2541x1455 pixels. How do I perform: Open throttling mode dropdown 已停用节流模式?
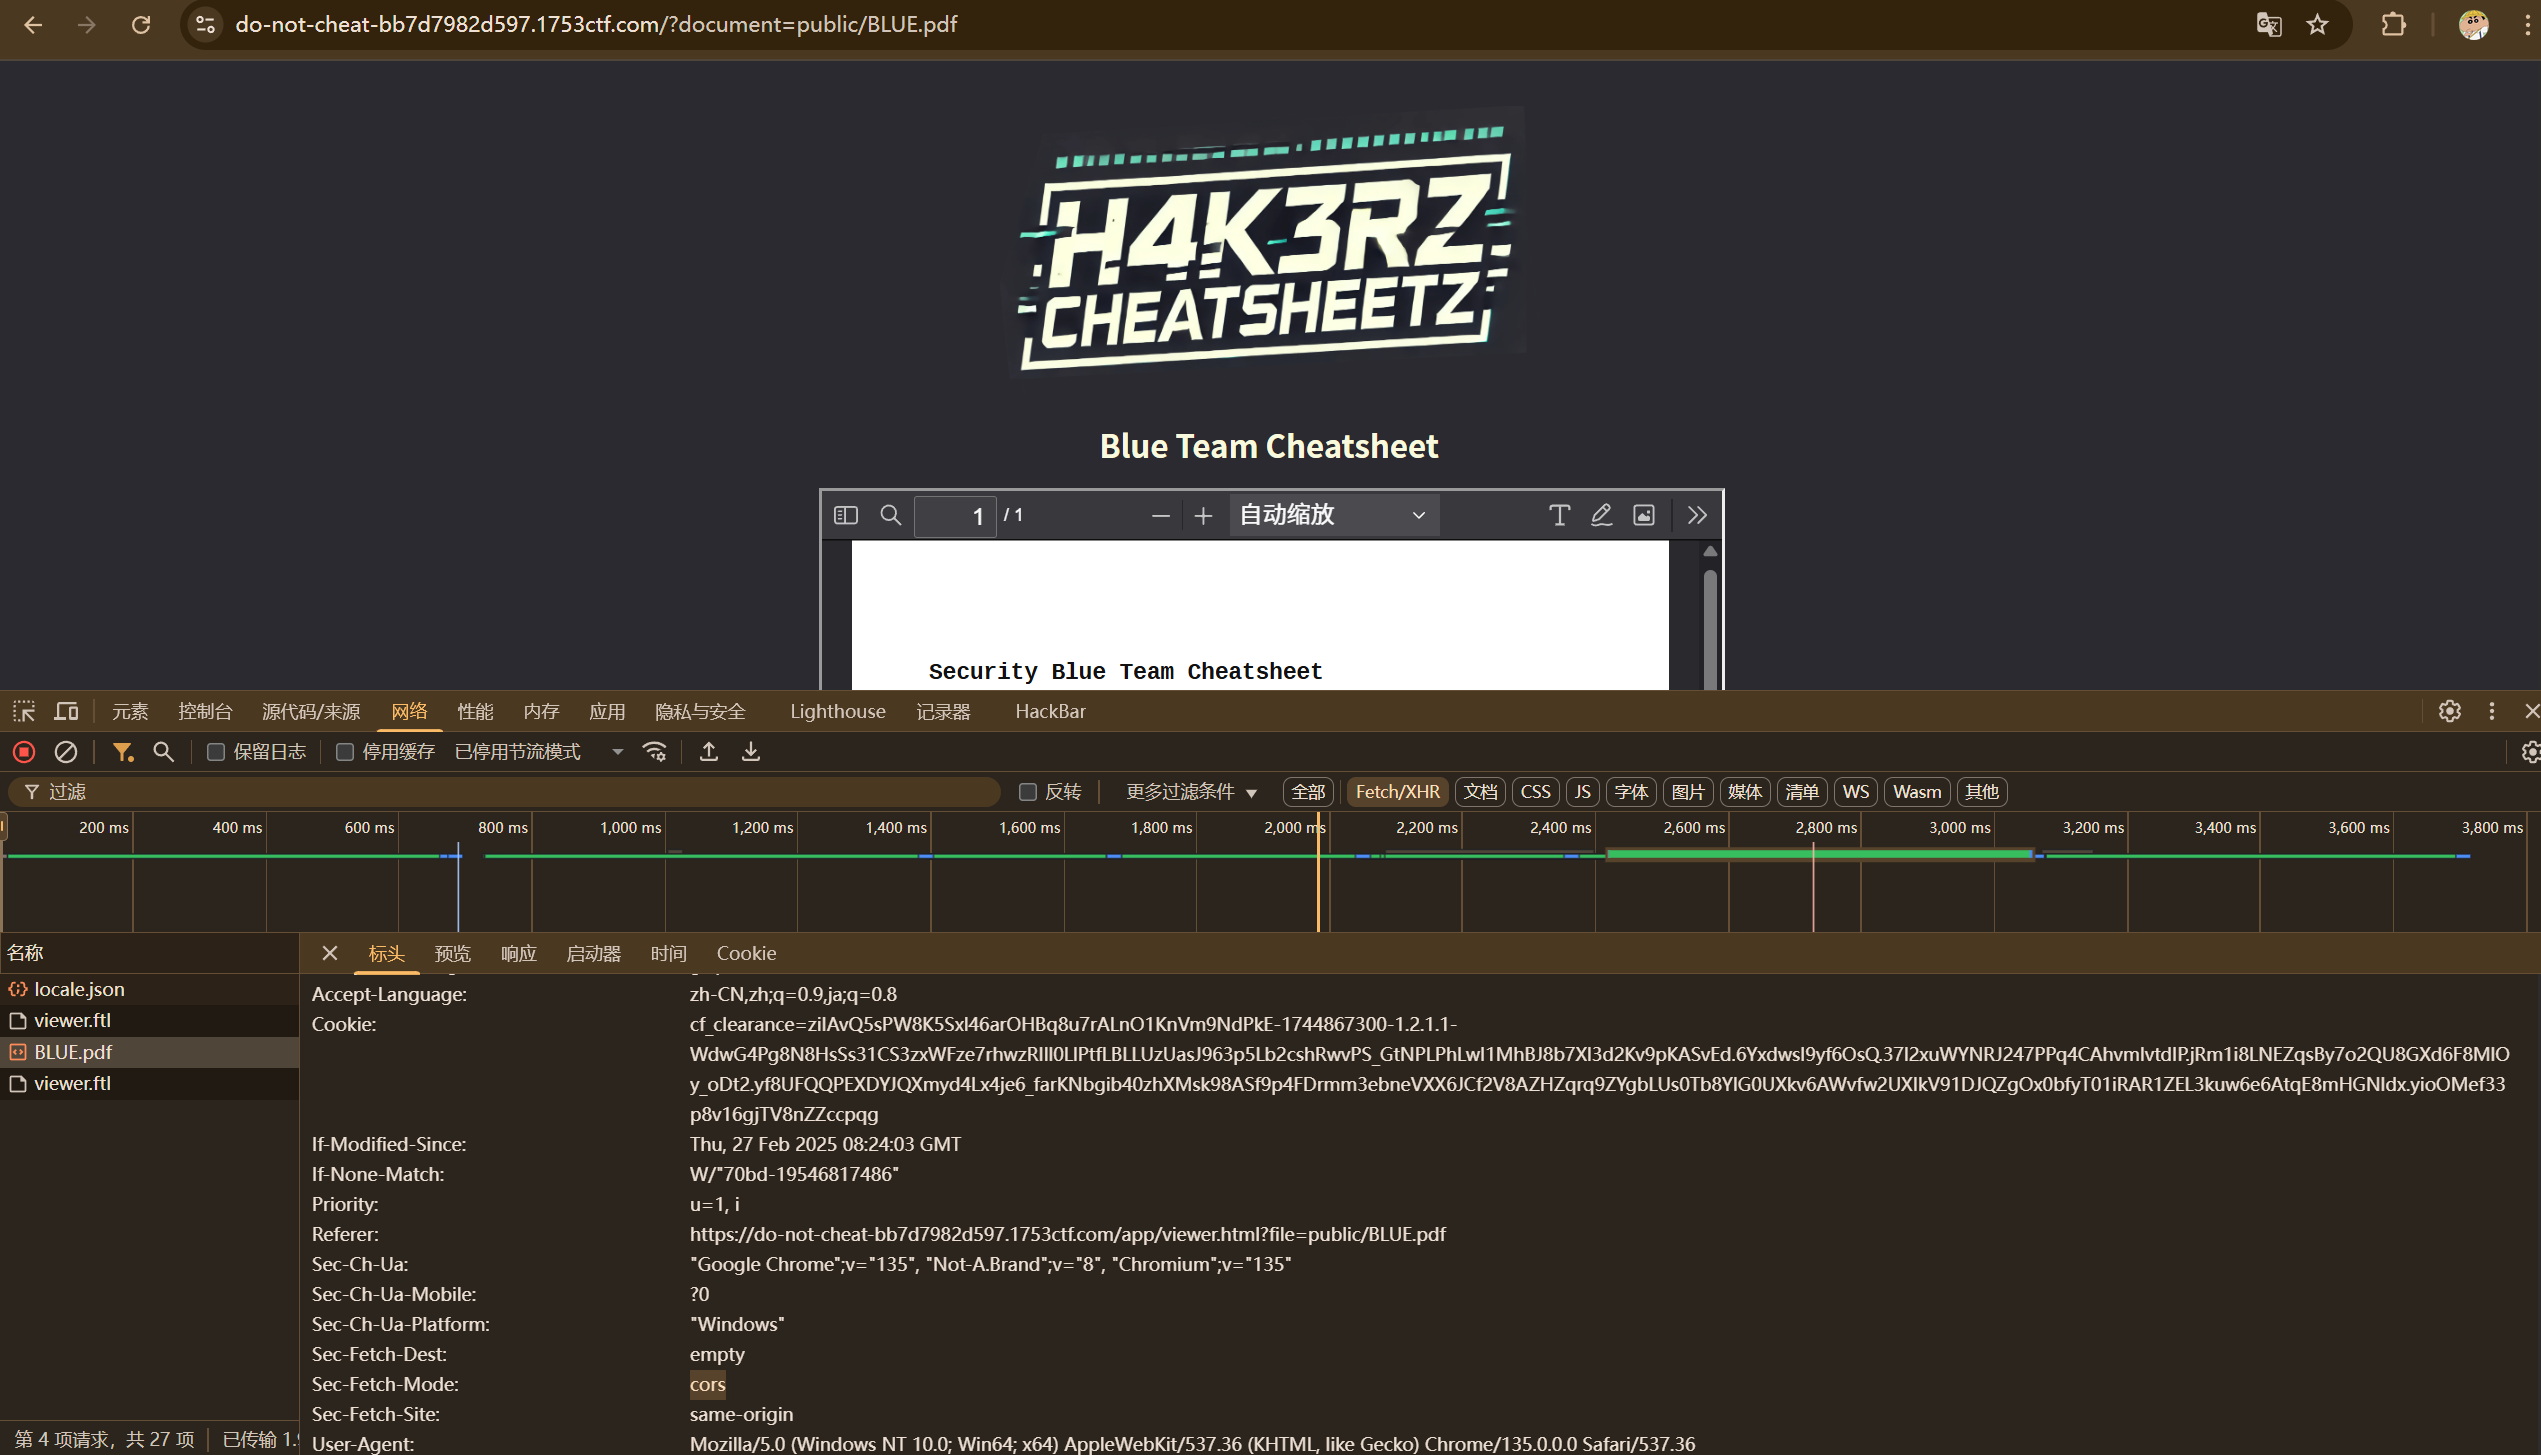[540, 752]
